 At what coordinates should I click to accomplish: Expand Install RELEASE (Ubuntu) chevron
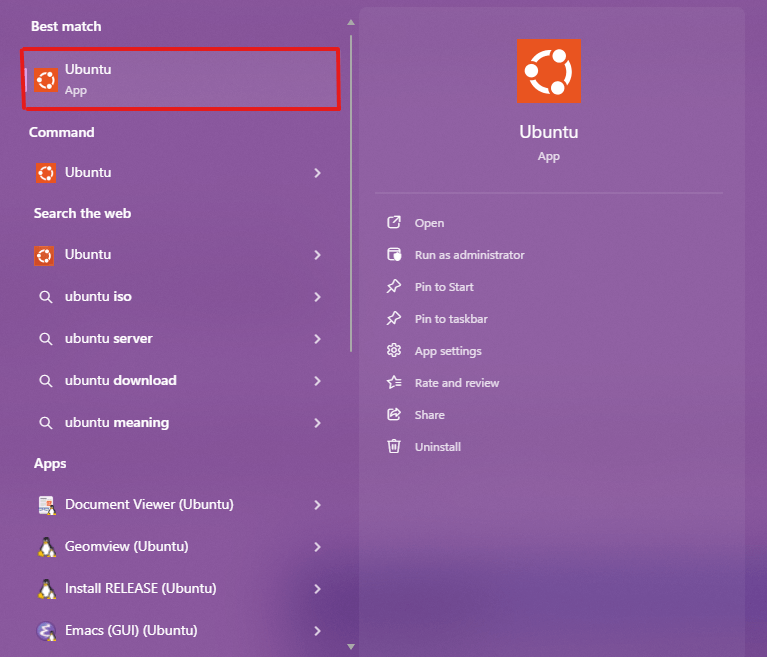click(x=317, y=589)
